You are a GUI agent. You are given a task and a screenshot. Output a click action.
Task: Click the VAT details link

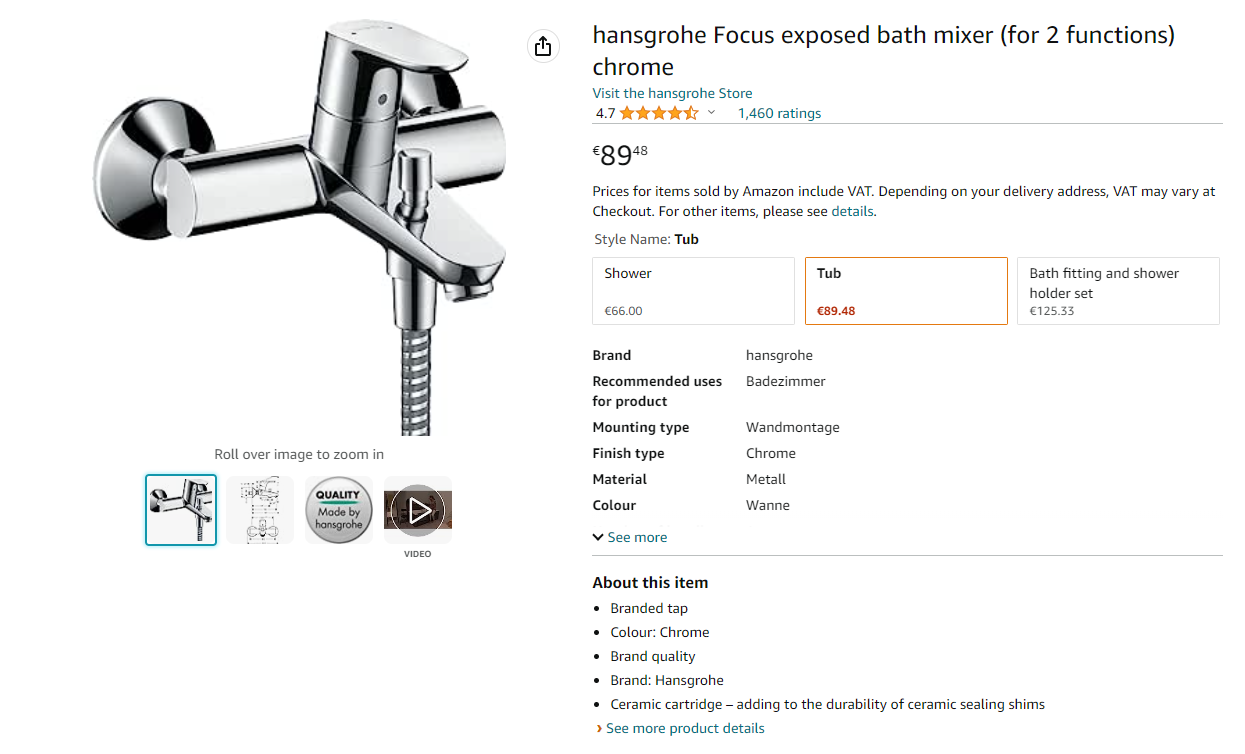(x=852, y=211)
